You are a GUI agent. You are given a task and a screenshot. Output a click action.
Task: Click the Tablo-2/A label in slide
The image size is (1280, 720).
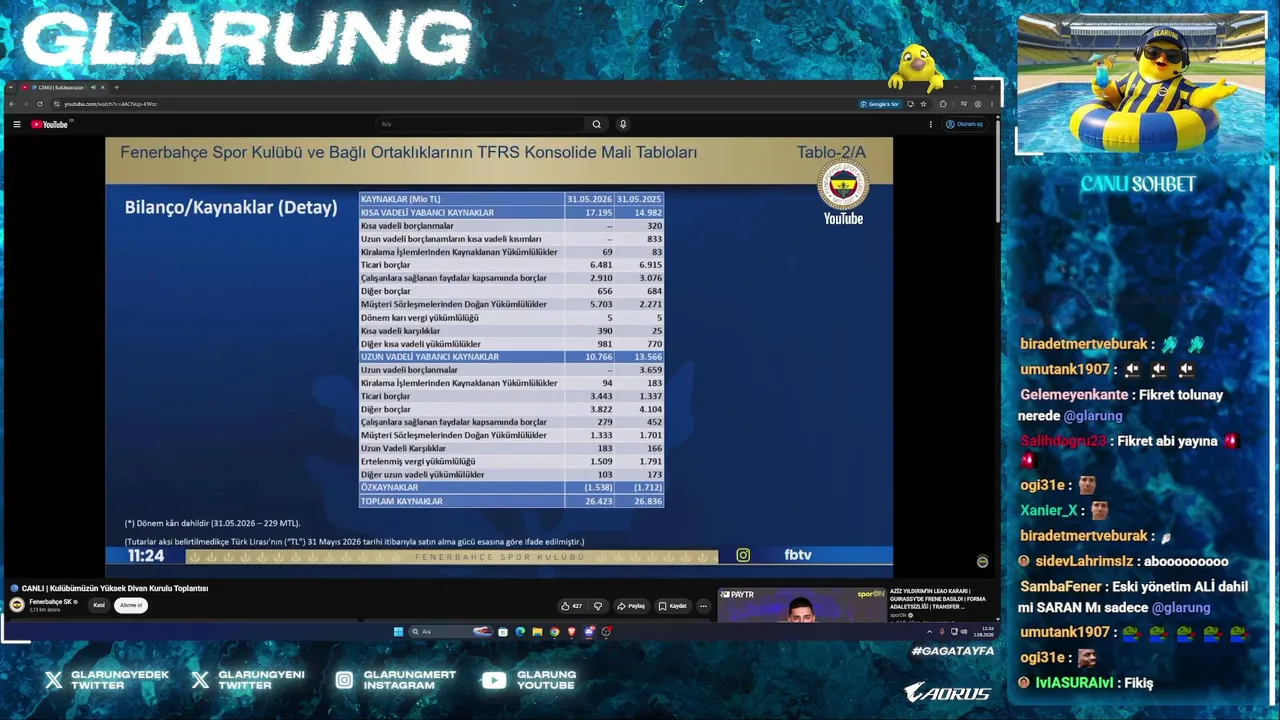(x=831, y=152)
